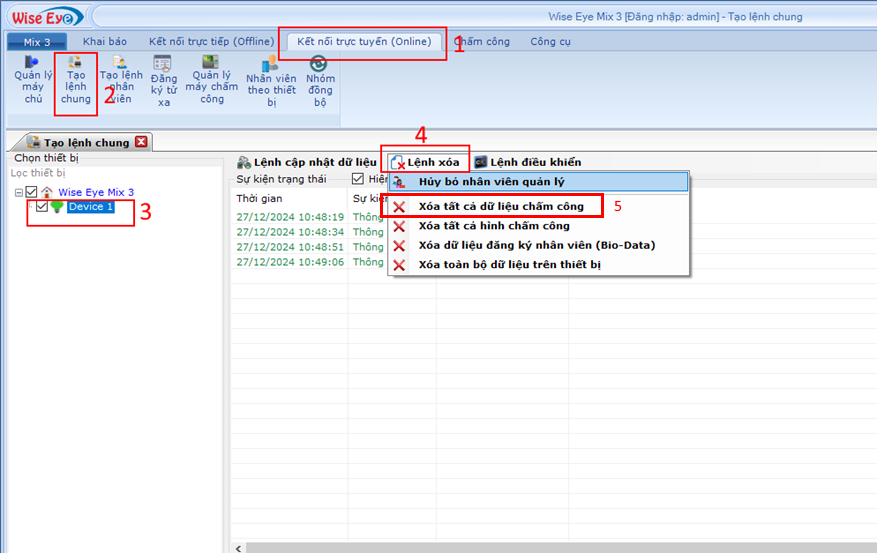The image size is (877, 553).
Task: Choose Xóa tất cả hình chấm công
Action: click(x=539, y=226)
